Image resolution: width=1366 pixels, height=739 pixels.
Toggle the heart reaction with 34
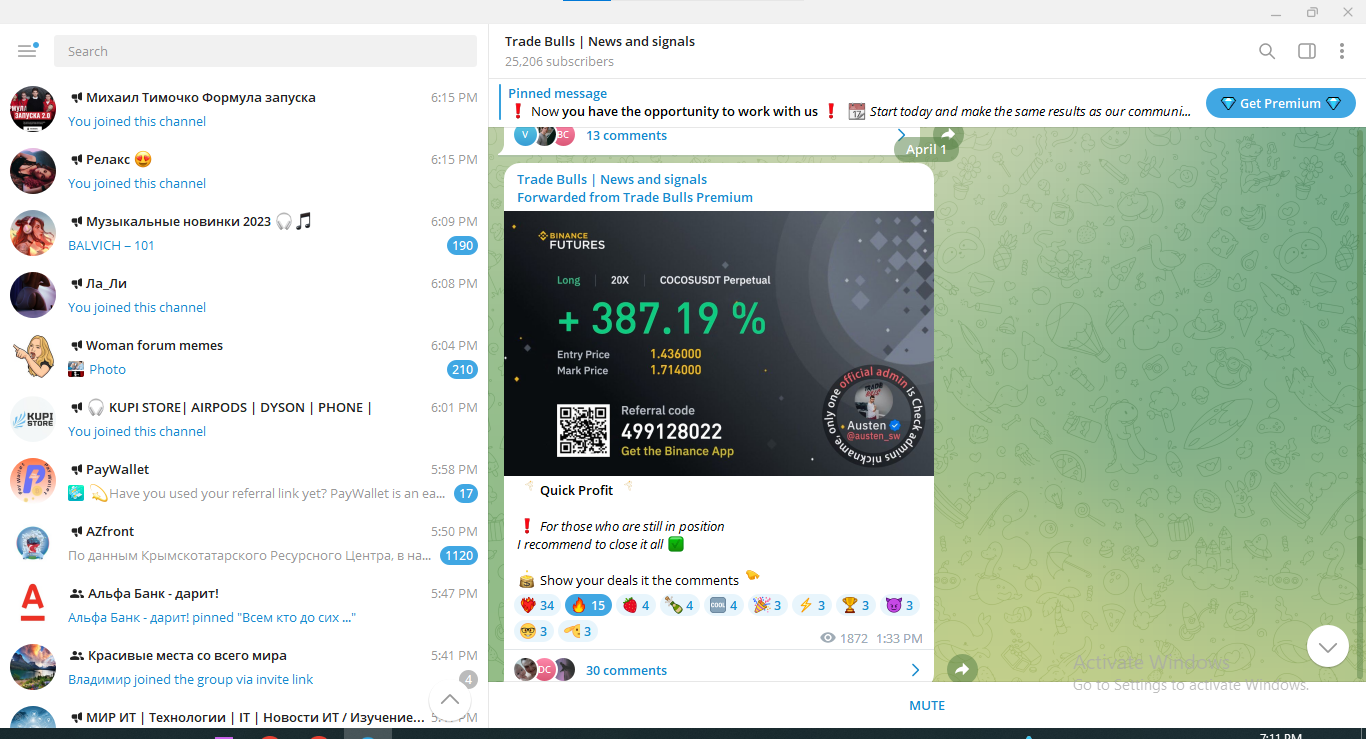click(537, 605)
